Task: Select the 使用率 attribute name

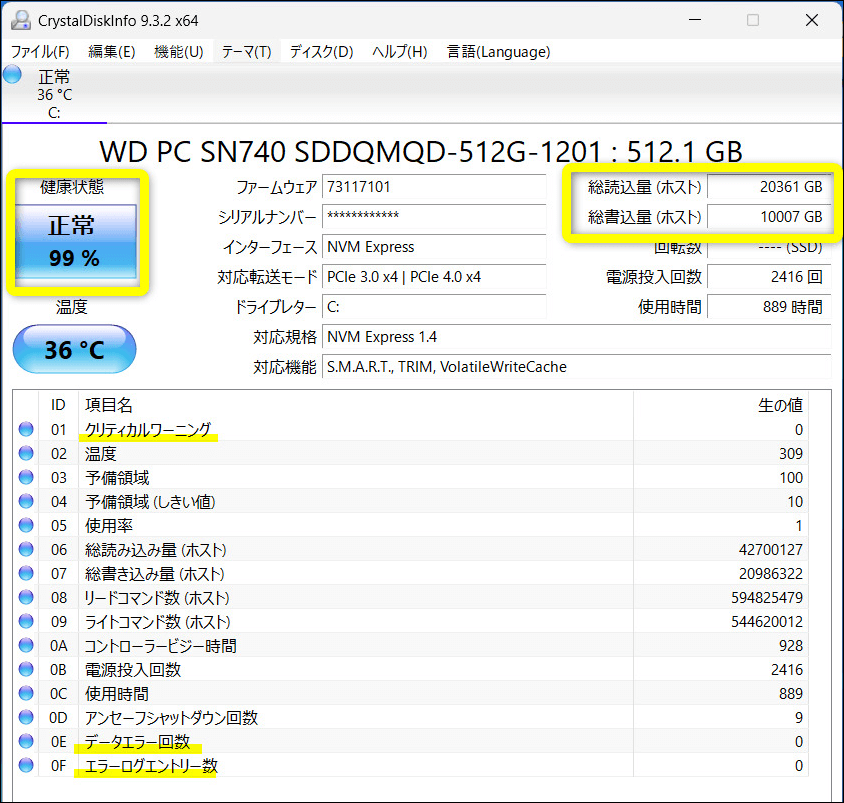Action: click(x=109, y=525)
